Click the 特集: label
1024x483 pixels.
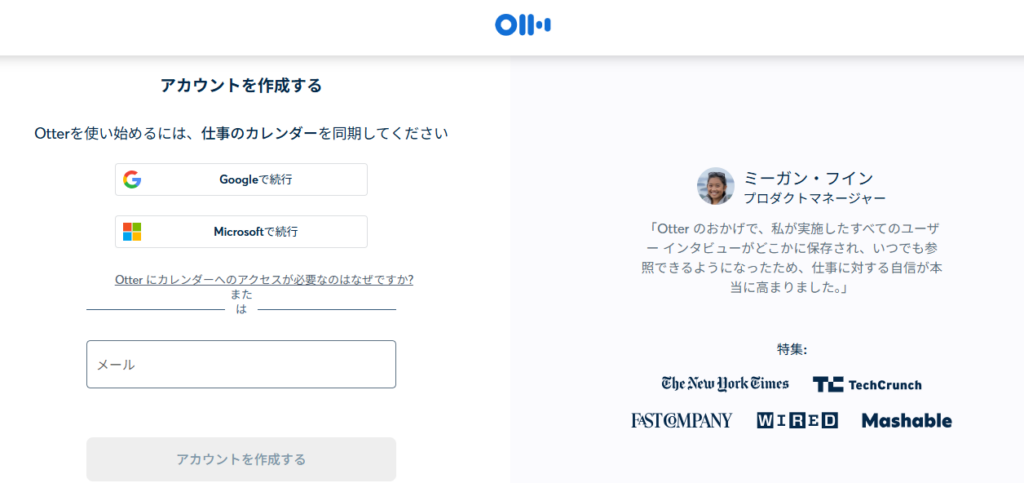click(791, 349)
